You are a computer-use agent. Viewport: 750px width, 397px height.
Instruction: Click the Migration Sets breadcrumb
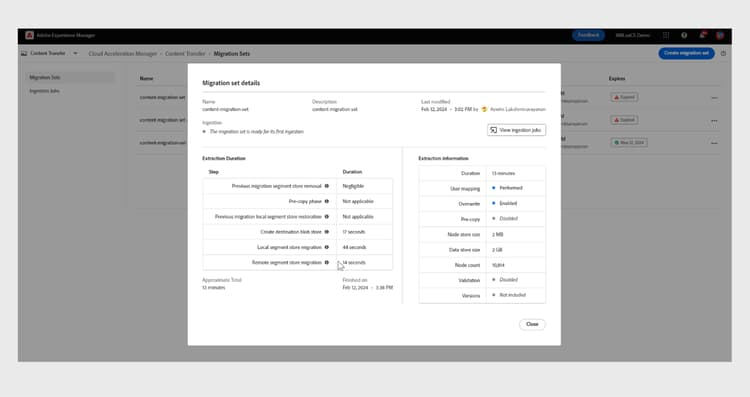pos(232,54)
